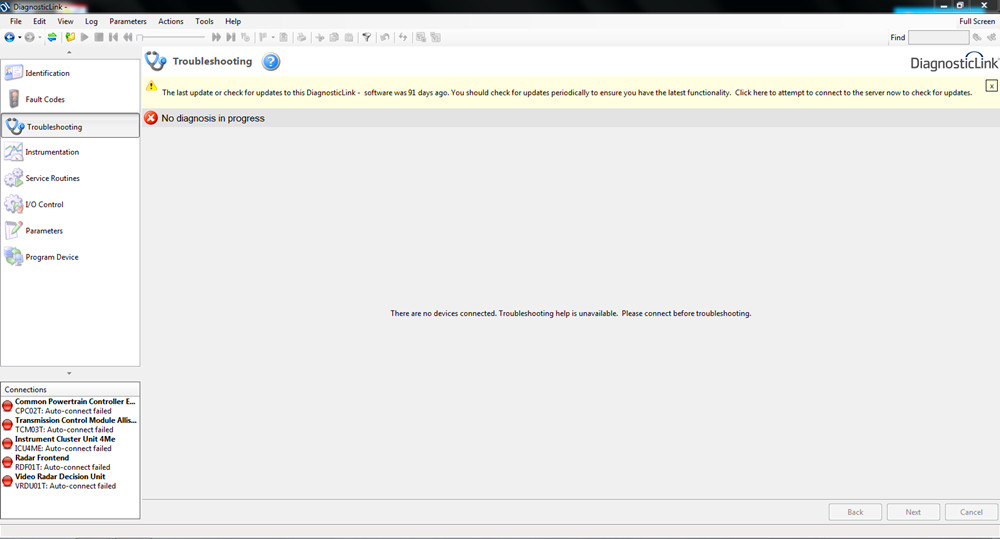Click the blue Back navigation arrow

(10, 38)
